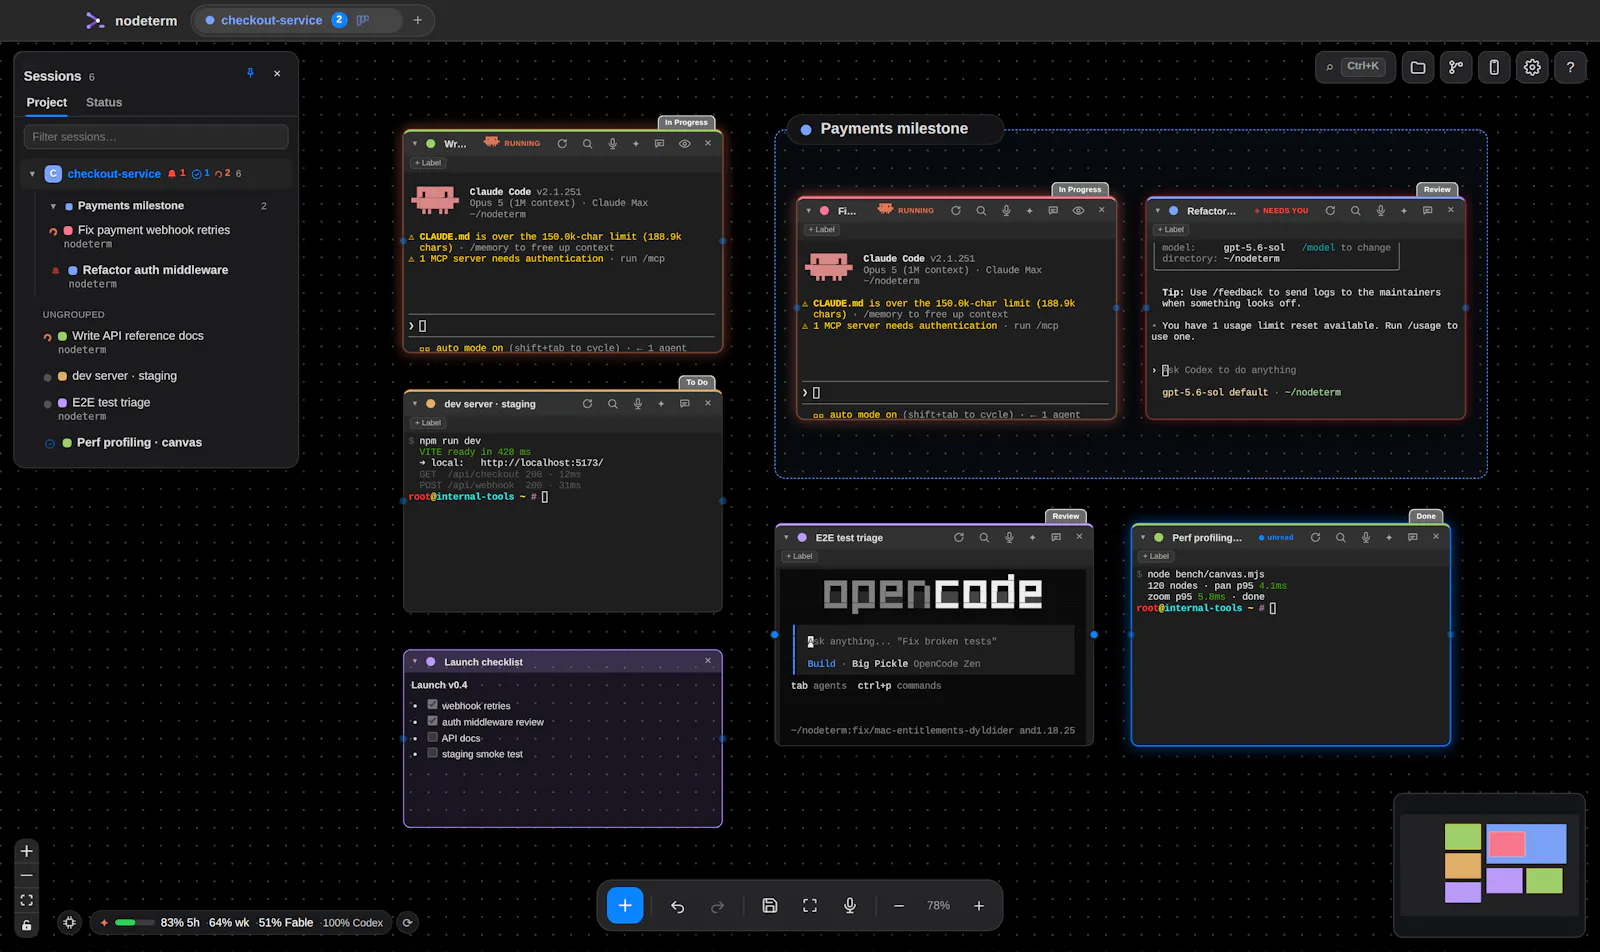Image resolution: width=1600 pixels, height=952 pixels.
Task: Close the Sessions panel
Action: [x=277, y=73]
